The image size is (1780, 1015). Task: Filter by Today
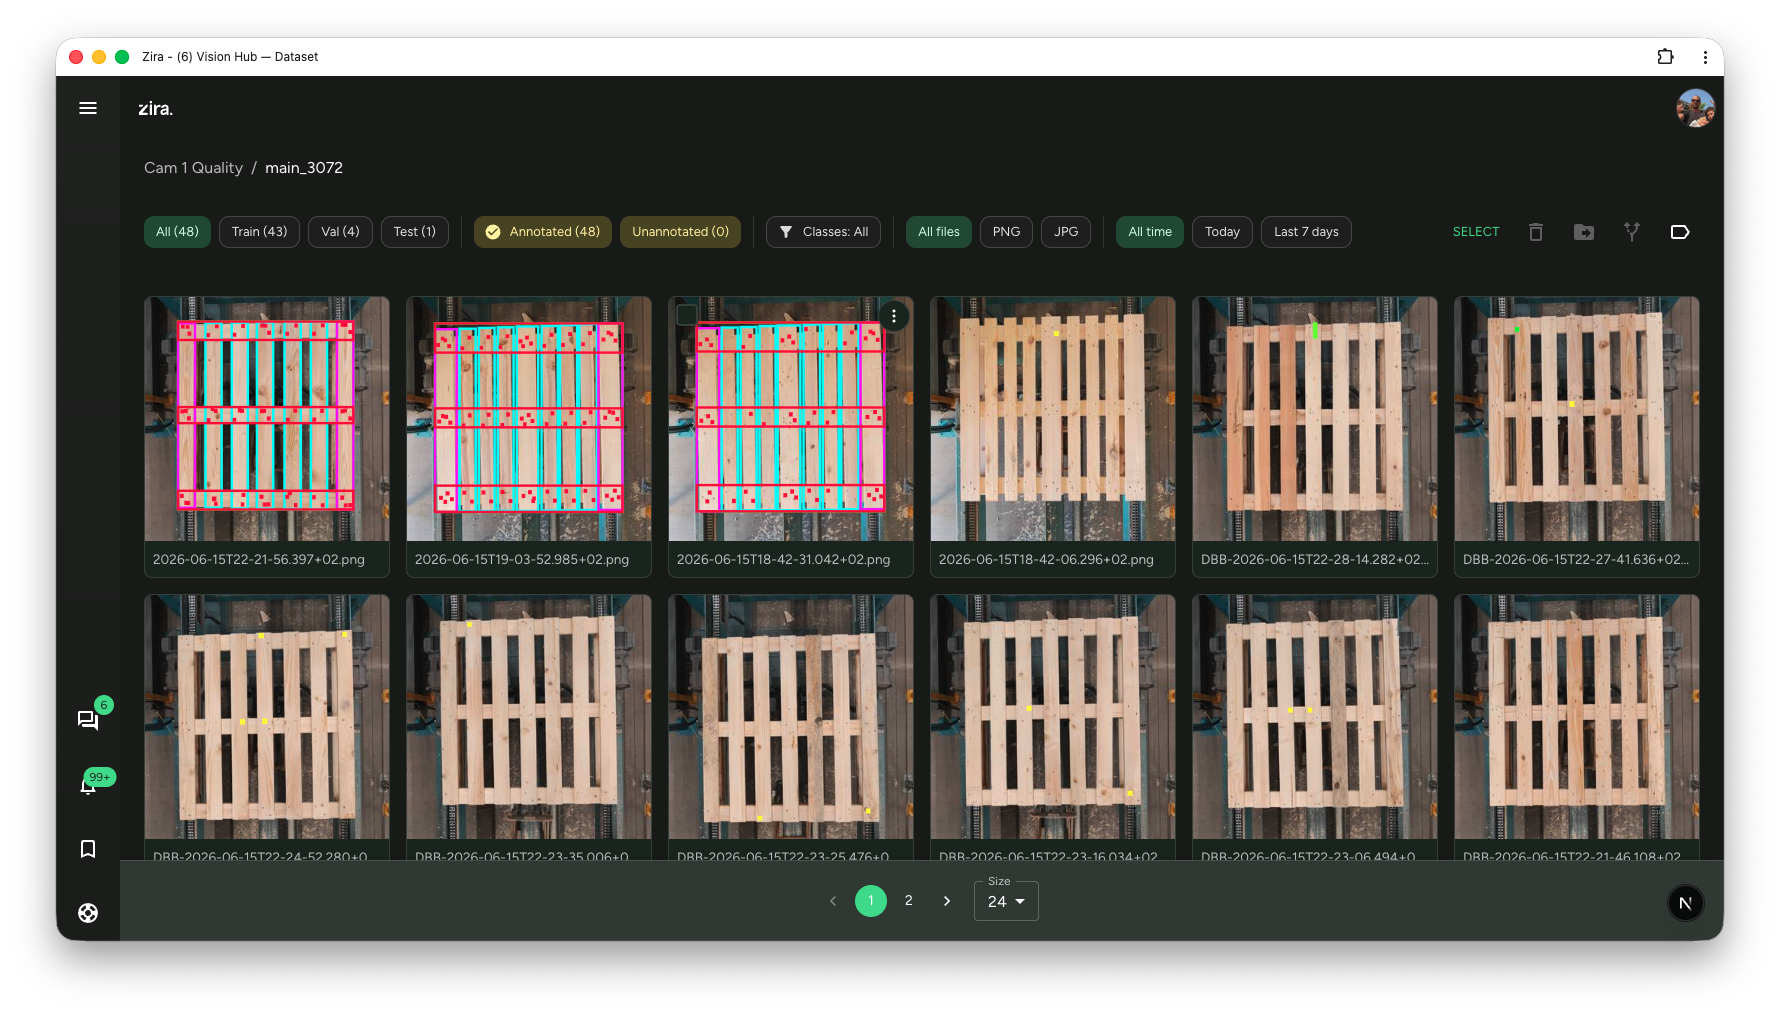tap(1222, 232)
